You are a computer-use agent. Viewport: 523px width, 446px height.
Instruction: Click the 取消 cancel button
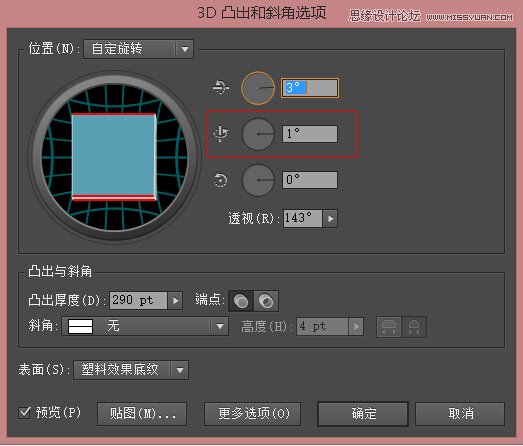(460, 414)
